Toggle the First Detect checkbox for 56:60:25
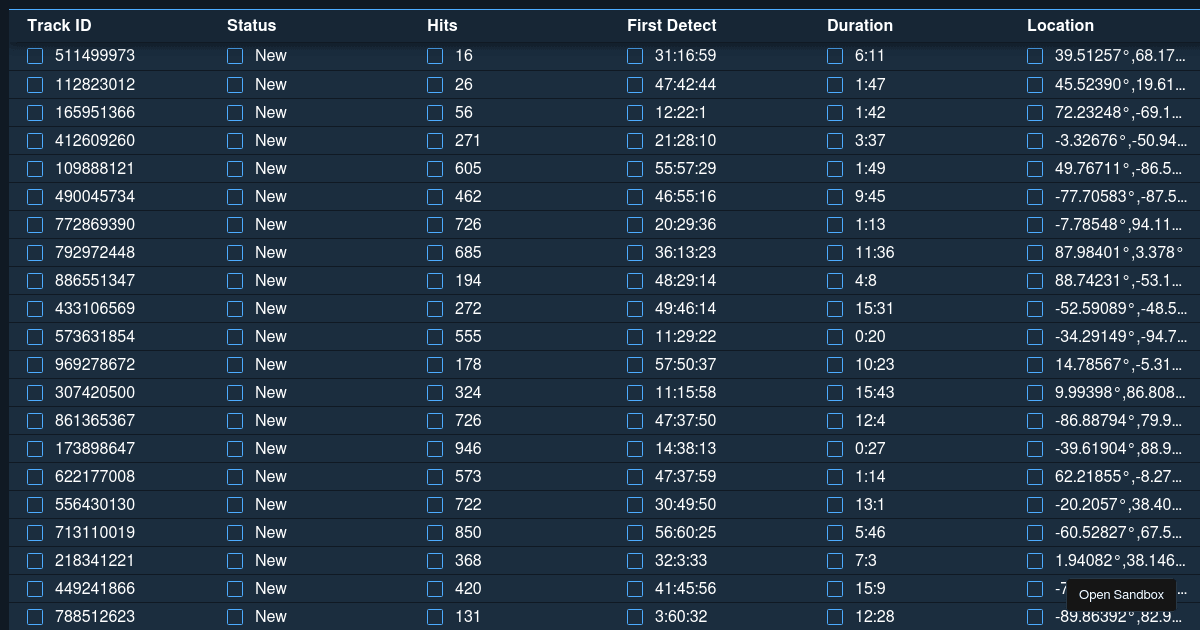Image resolution: width=1200 pixels, height=630 pixels. pyautogui.click(x=635, y=532)
